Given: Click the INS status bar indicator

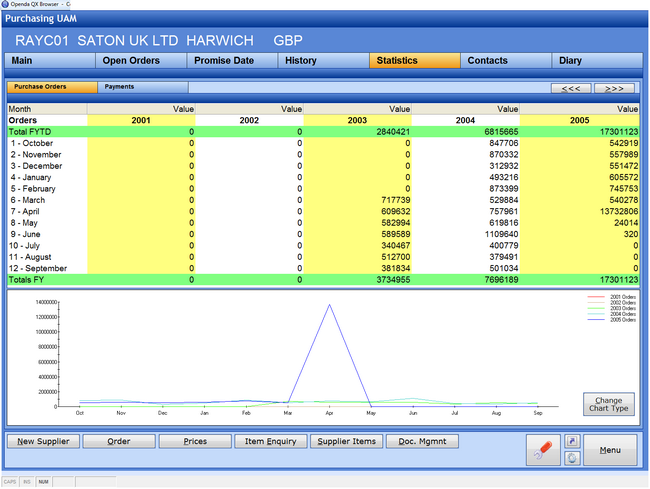Looking at the screenshot, I should (27, 482).
